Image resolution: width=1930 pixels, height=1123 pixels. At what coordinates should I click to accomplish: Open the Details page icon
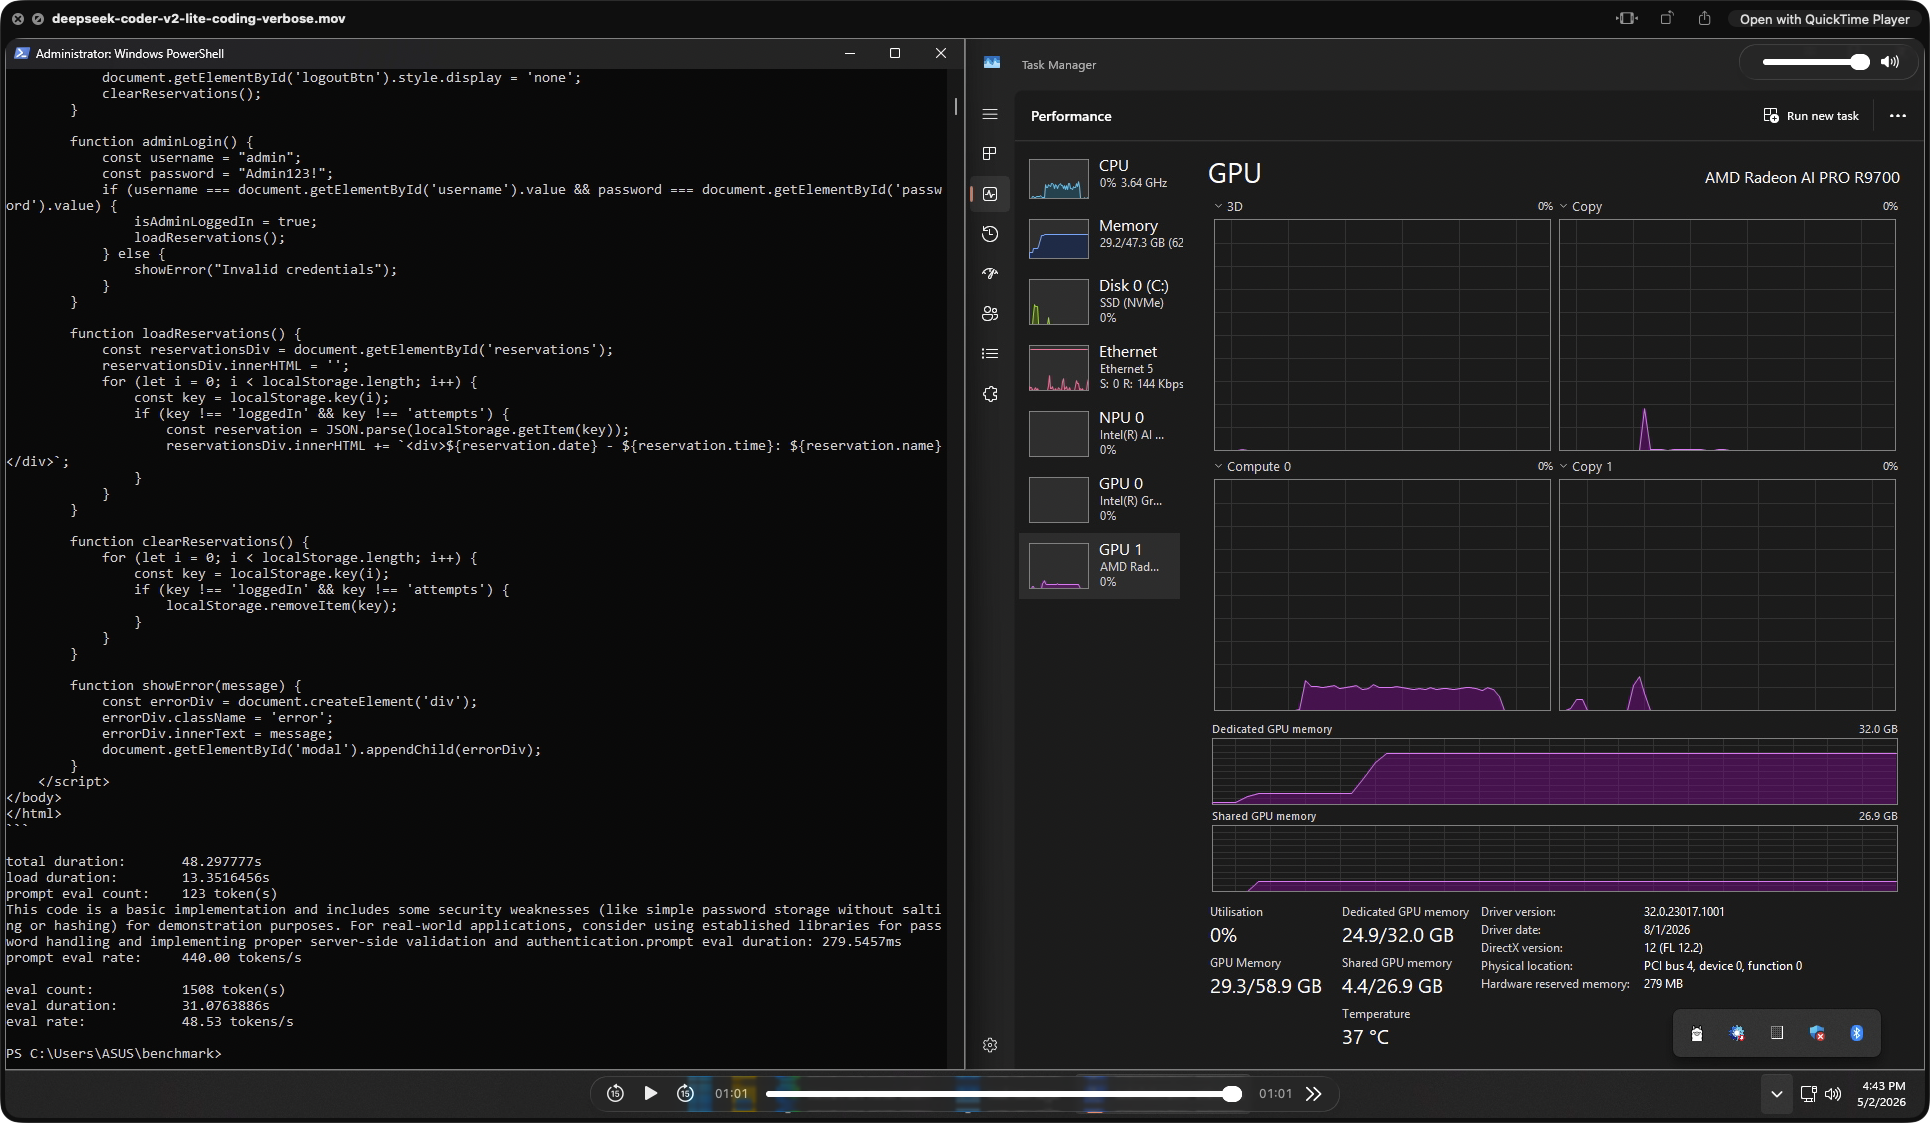[990, 353]
